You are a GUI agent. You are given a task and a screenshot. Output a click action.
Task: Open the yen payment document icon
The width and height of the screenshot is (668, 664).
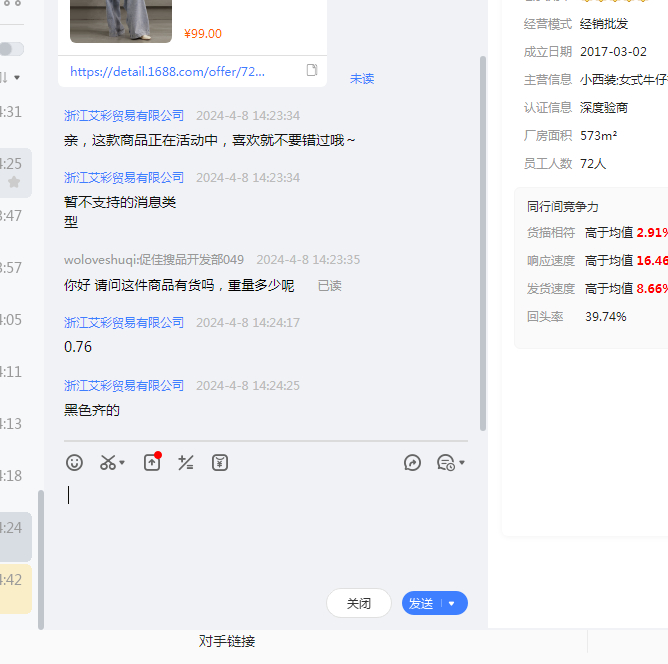(x=220, y=463)
